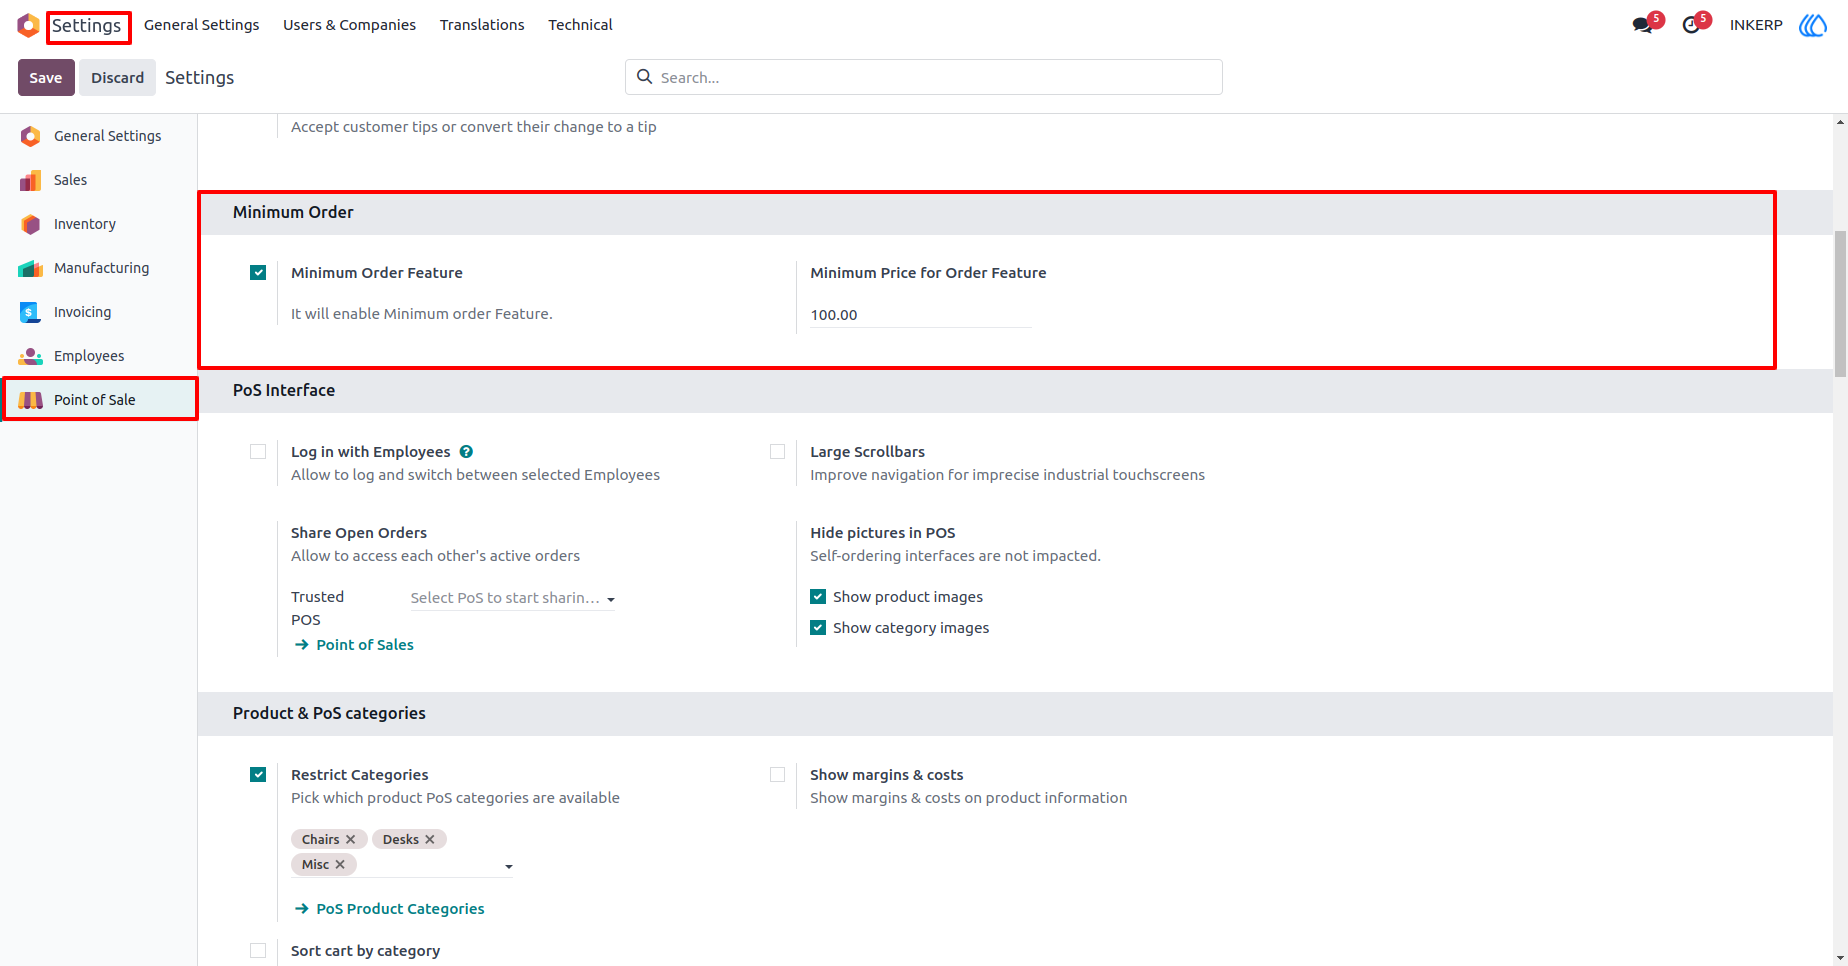Remove the Desks category tag
Screen dimensions: 1848x966
(x=430, y=840)
